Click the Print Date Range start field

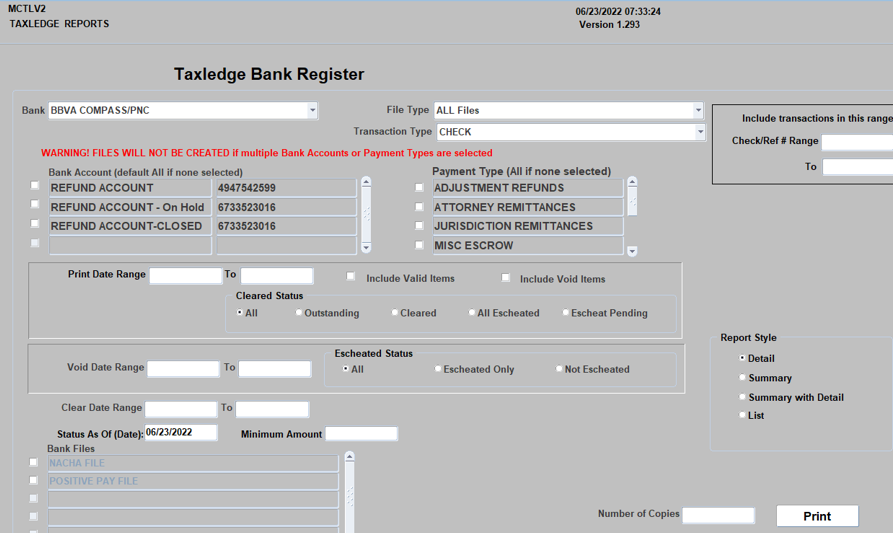pyautogui.click(x=185, y=276)
